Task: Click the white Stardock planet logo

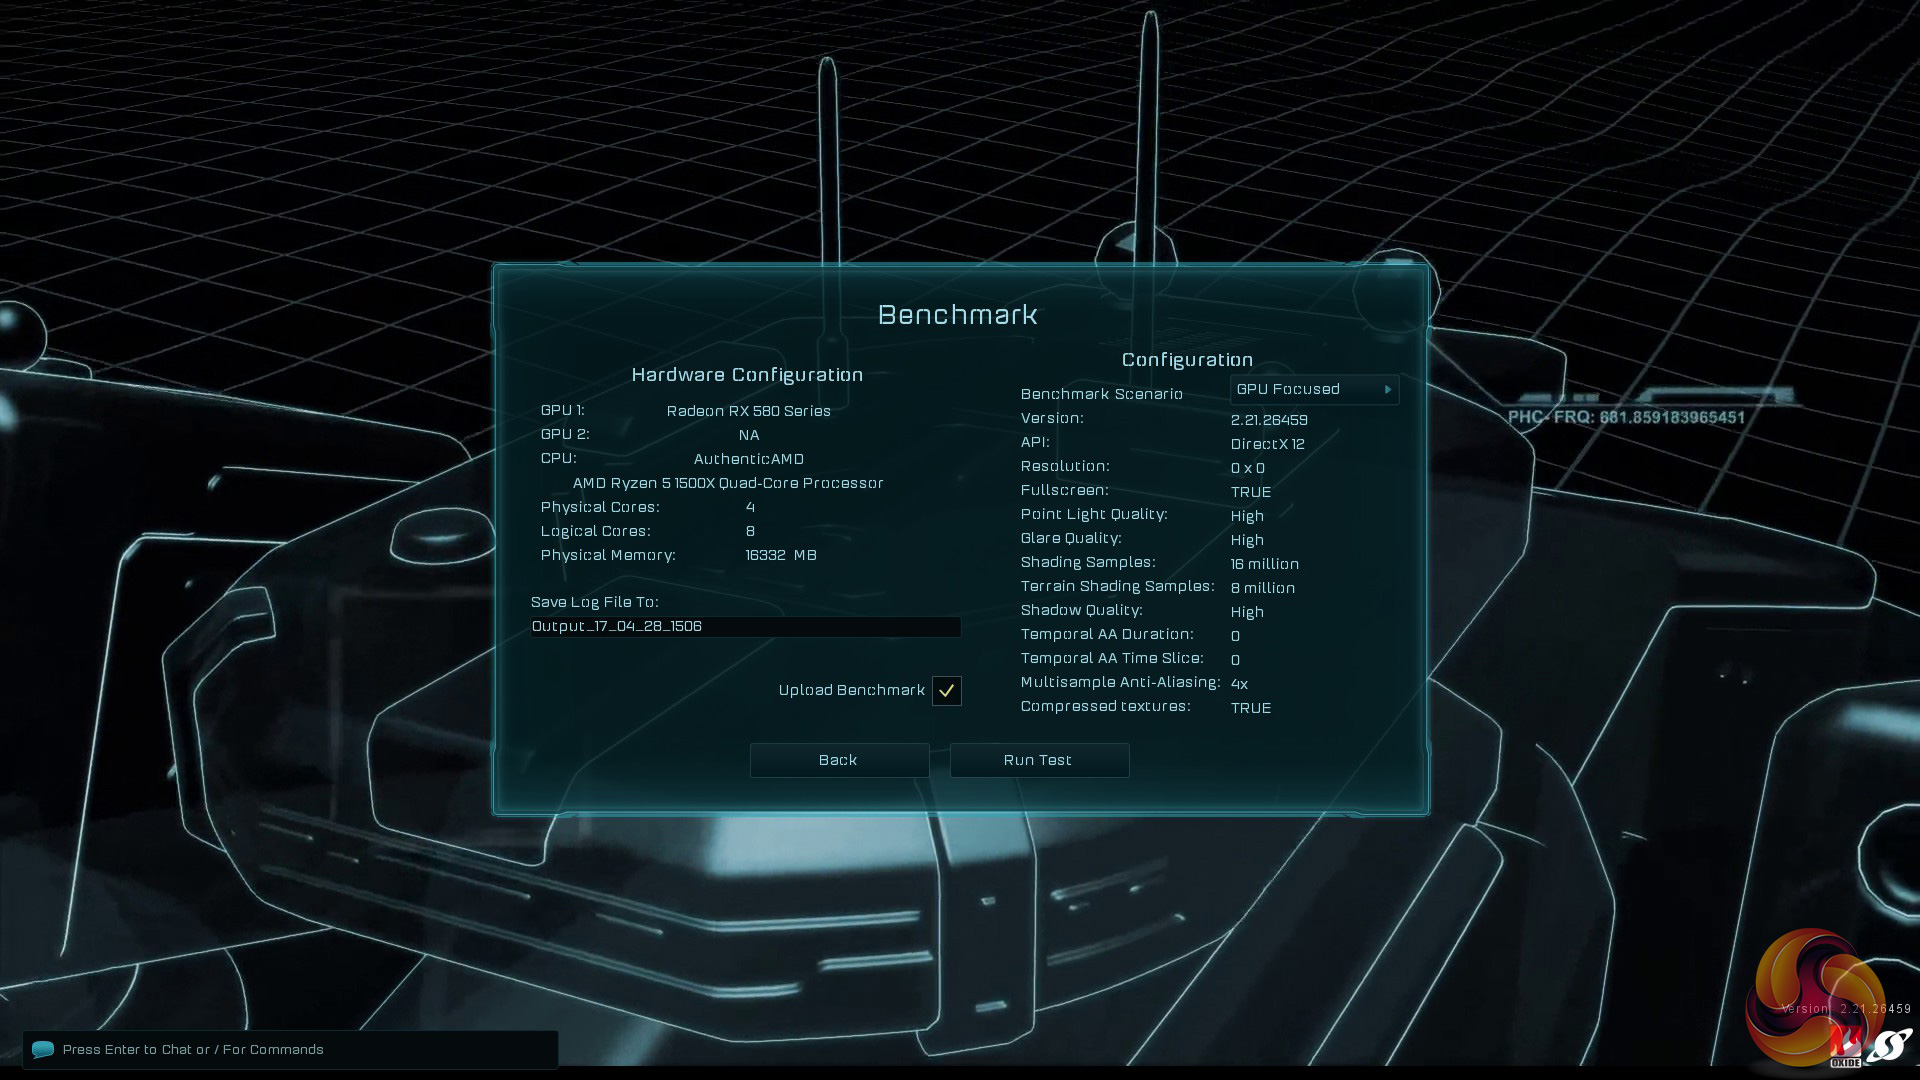Action: pos(1890,1046)
